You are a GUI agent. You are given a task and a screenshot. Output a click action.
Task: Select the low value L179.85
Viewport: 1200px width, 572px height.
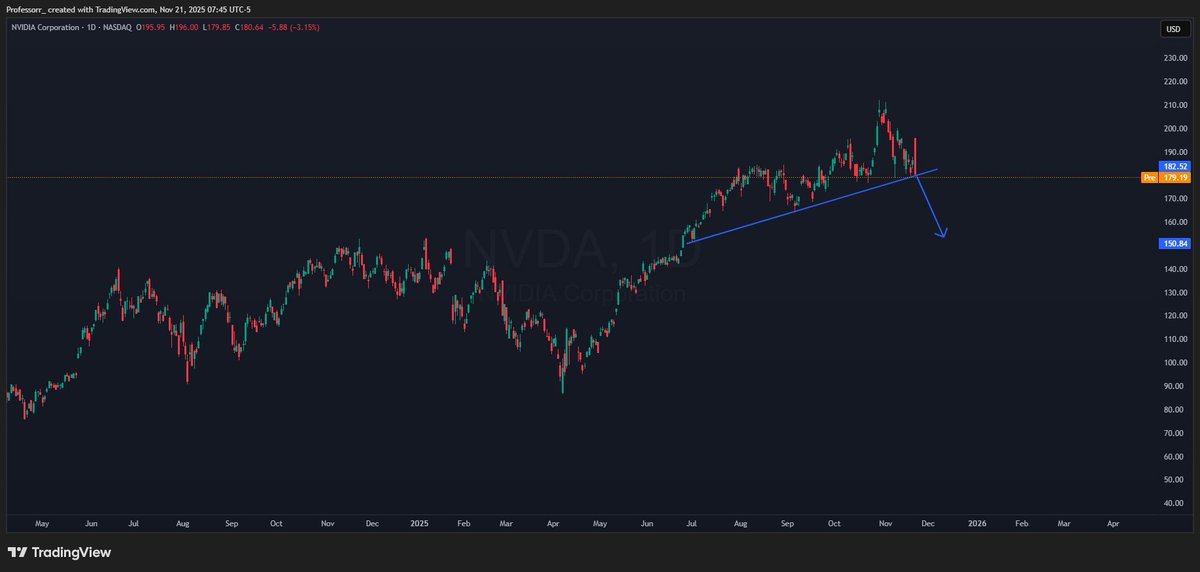[x=215, y=27]
